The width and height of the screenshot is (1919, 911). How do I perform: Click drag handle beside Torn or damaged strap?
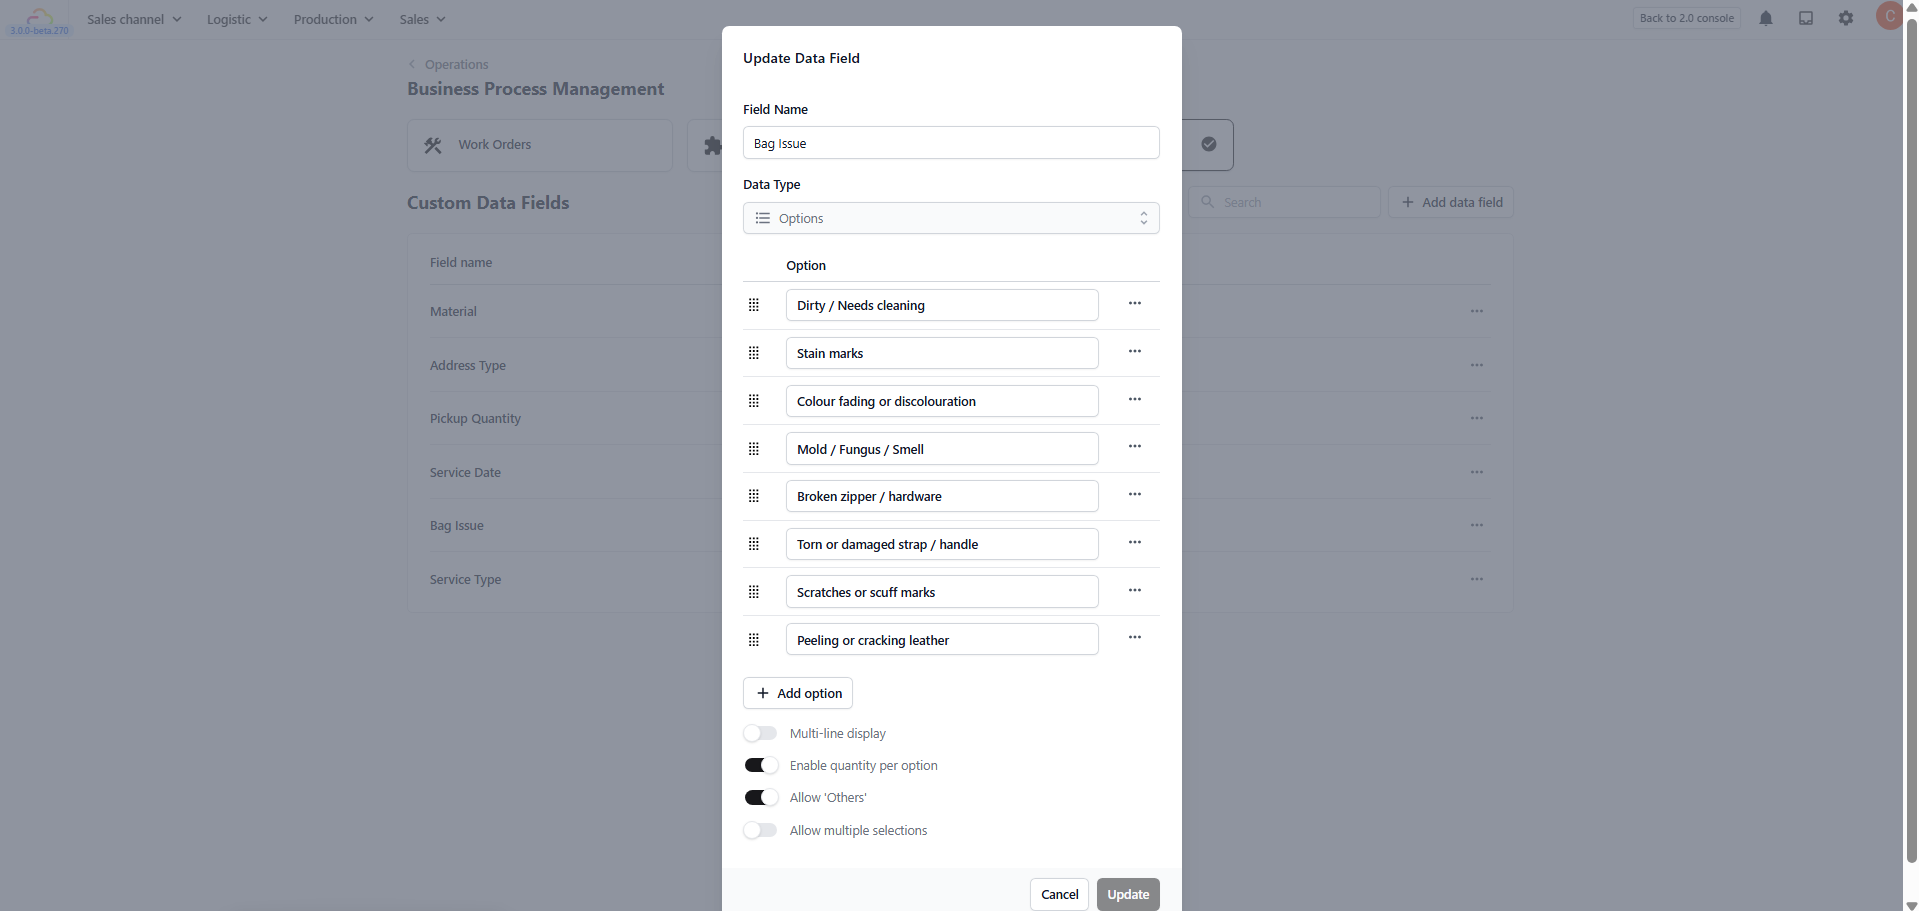[x=754, y=544]
